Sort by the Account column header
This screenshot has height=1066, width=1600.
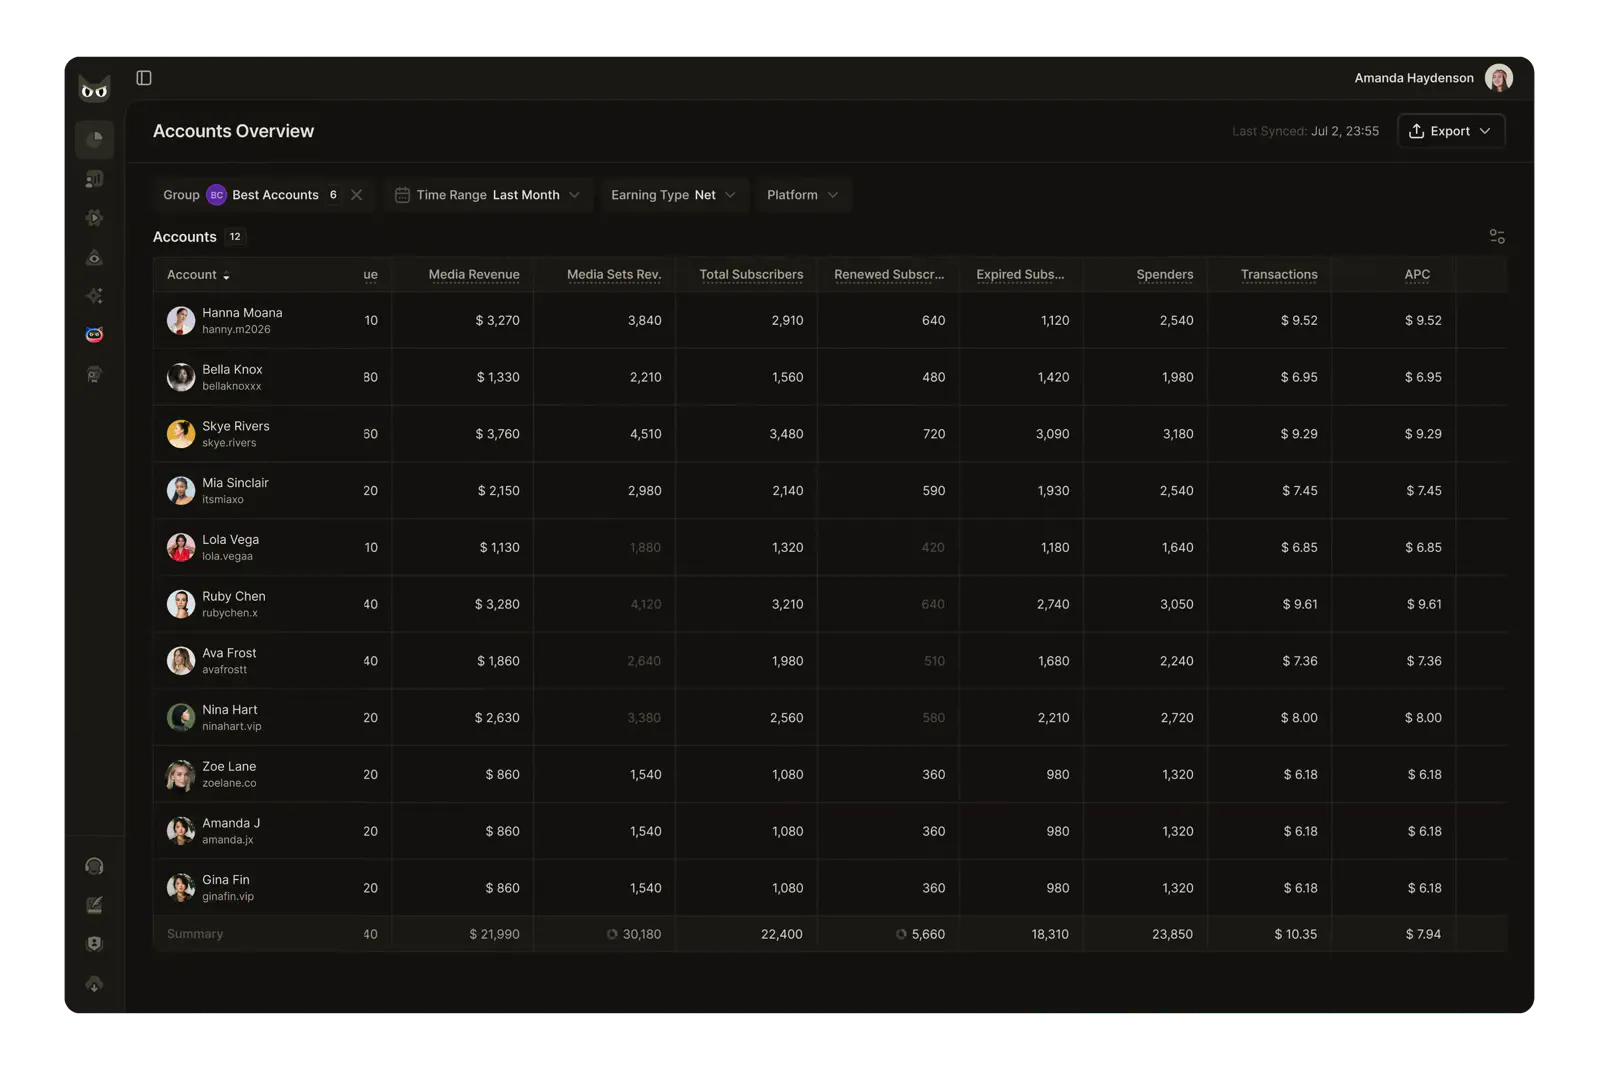pyautogui.click(x=198, y=275)
